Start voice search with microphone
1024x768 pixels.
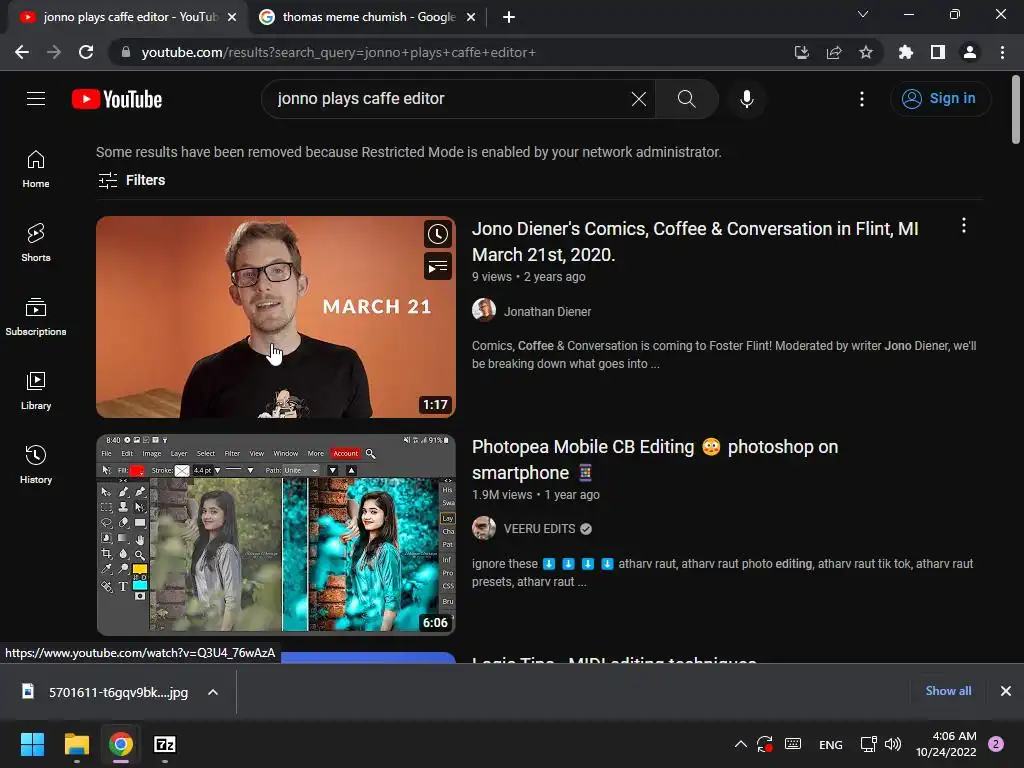(x=746, y=99)
